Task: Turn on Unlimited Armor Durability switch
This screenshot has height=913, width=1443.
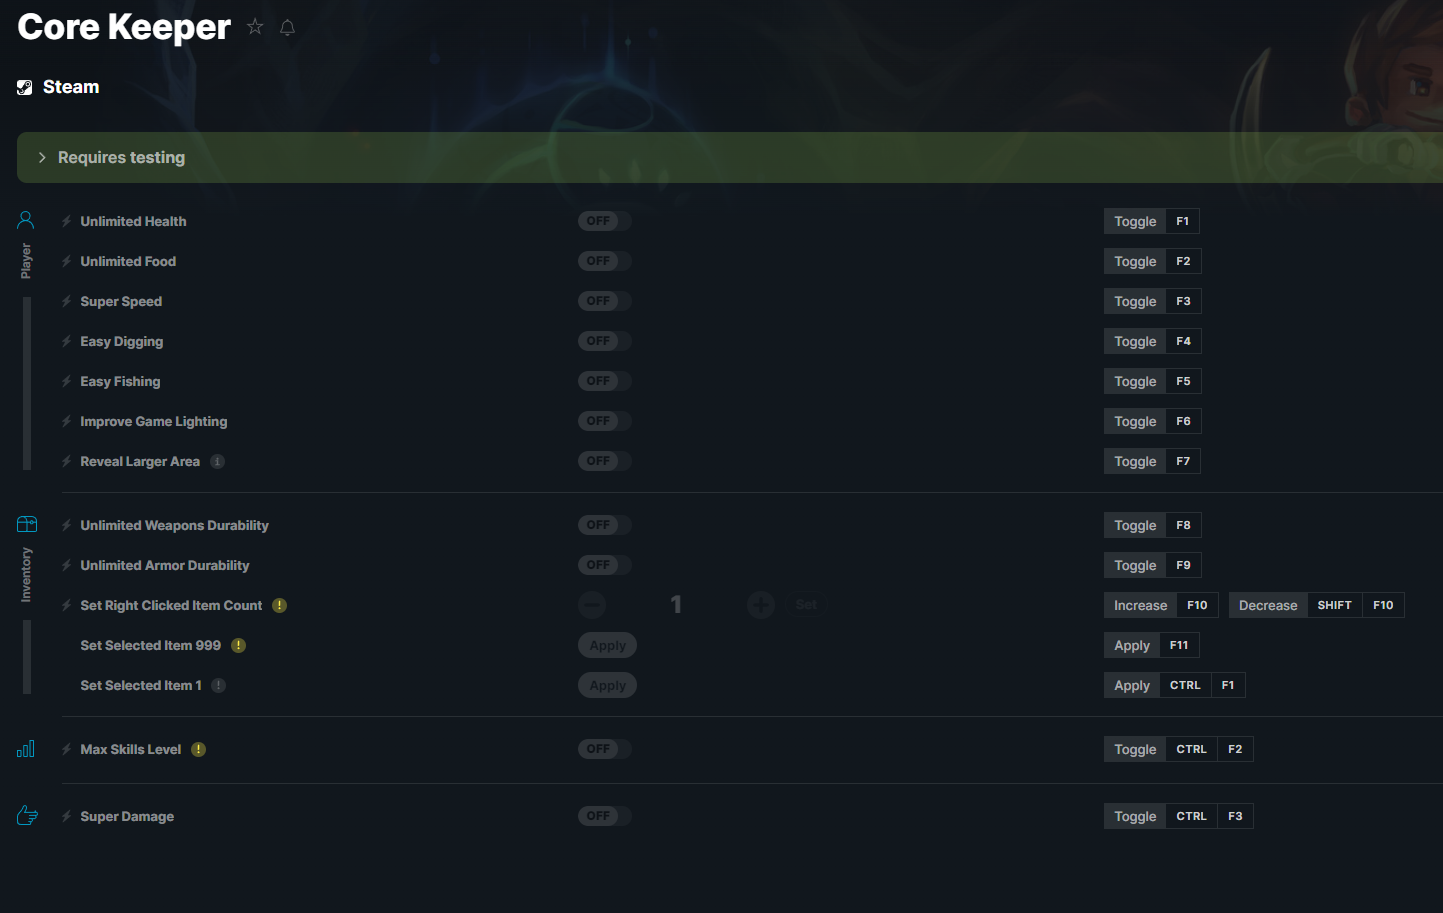Action: click(604, 565)
